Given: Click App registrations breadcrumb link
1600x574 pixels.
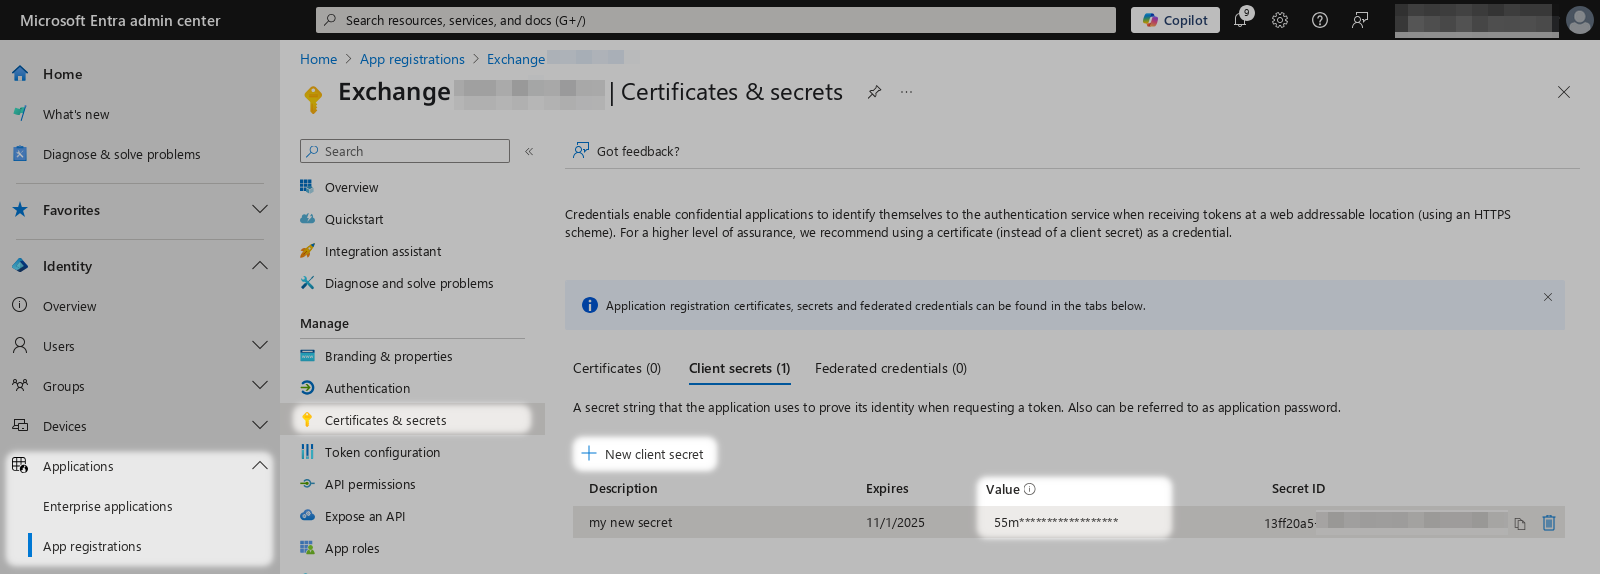Looking at the screenshot, I should point(412,59).
